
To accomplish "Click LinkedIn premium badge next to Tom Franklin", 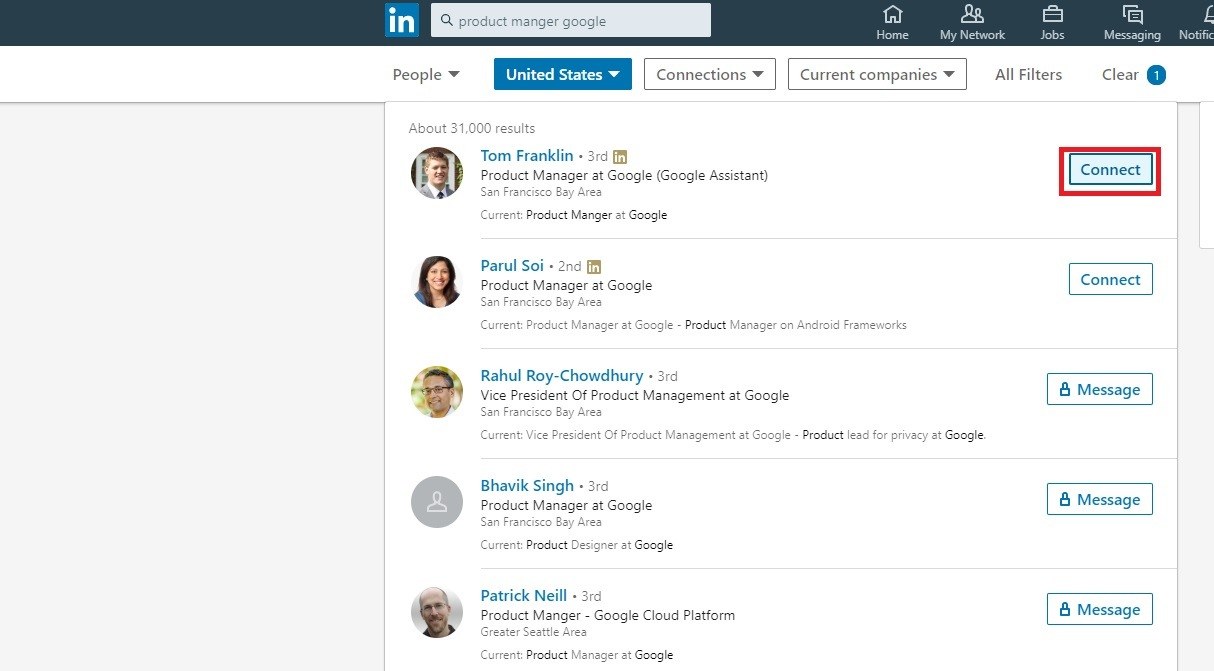I will point(620,157).
